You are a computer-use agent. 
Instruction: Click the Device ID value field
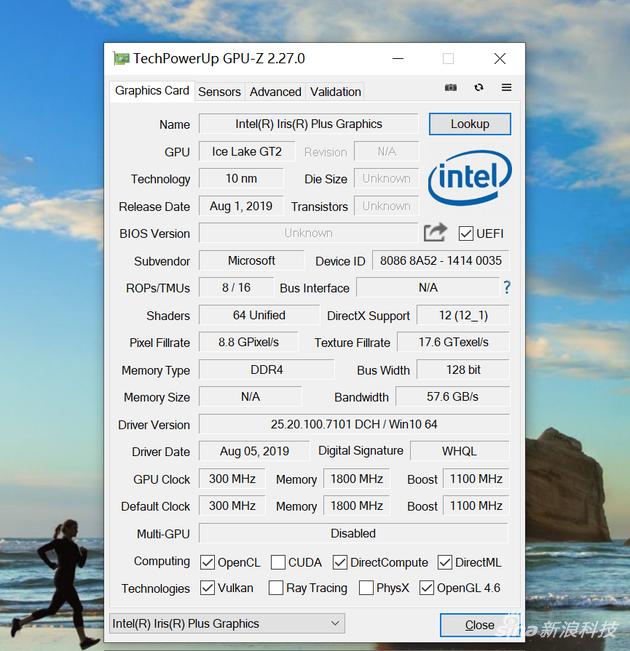pos(441,261)
